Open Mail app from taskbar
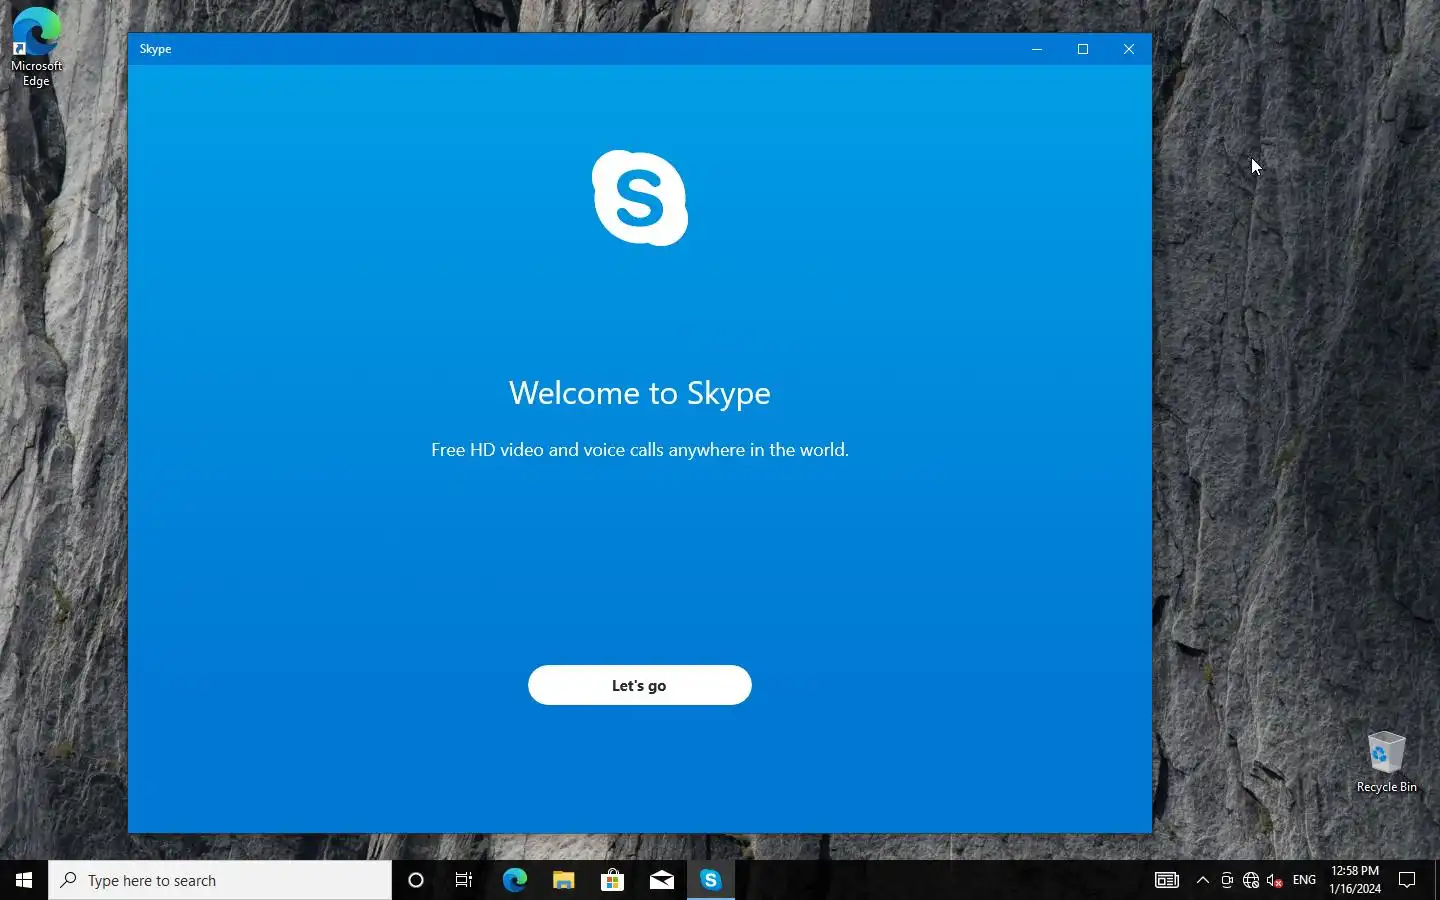This screenshot has width=1440, height=900. pos(661,880)
